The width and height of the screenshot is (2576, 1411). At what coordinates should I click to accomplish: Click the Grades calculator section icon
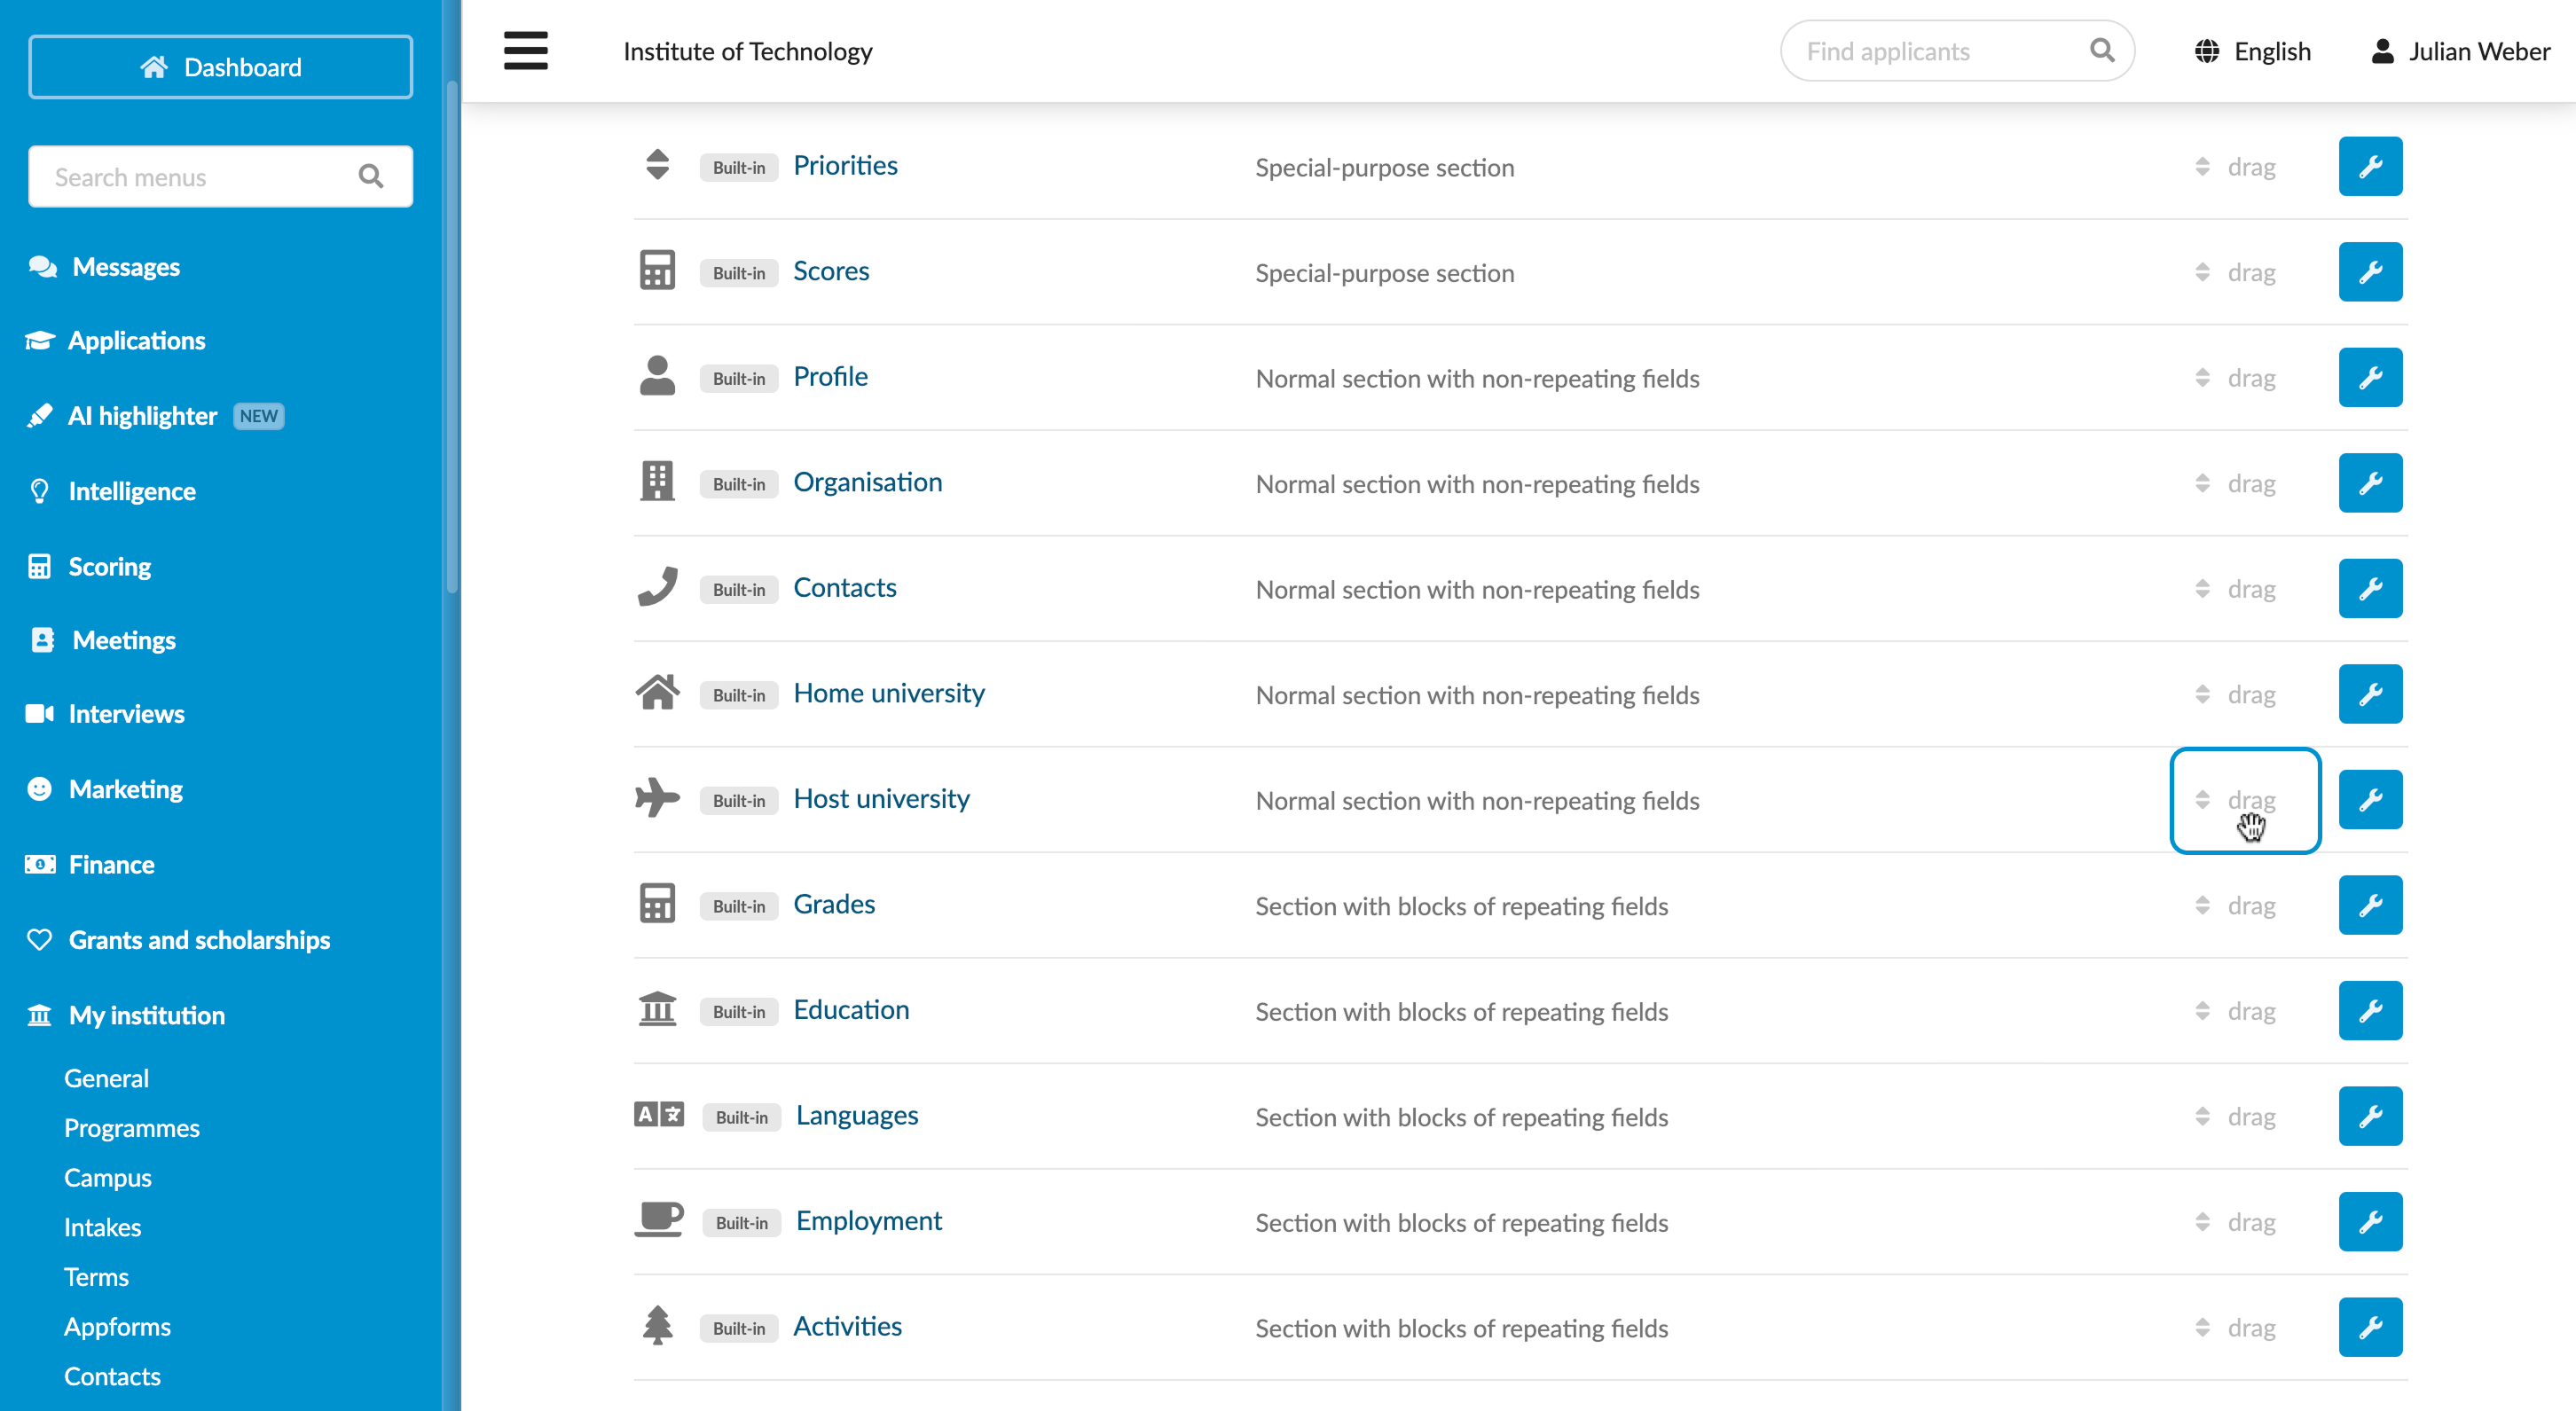click(x=657, y=903)
